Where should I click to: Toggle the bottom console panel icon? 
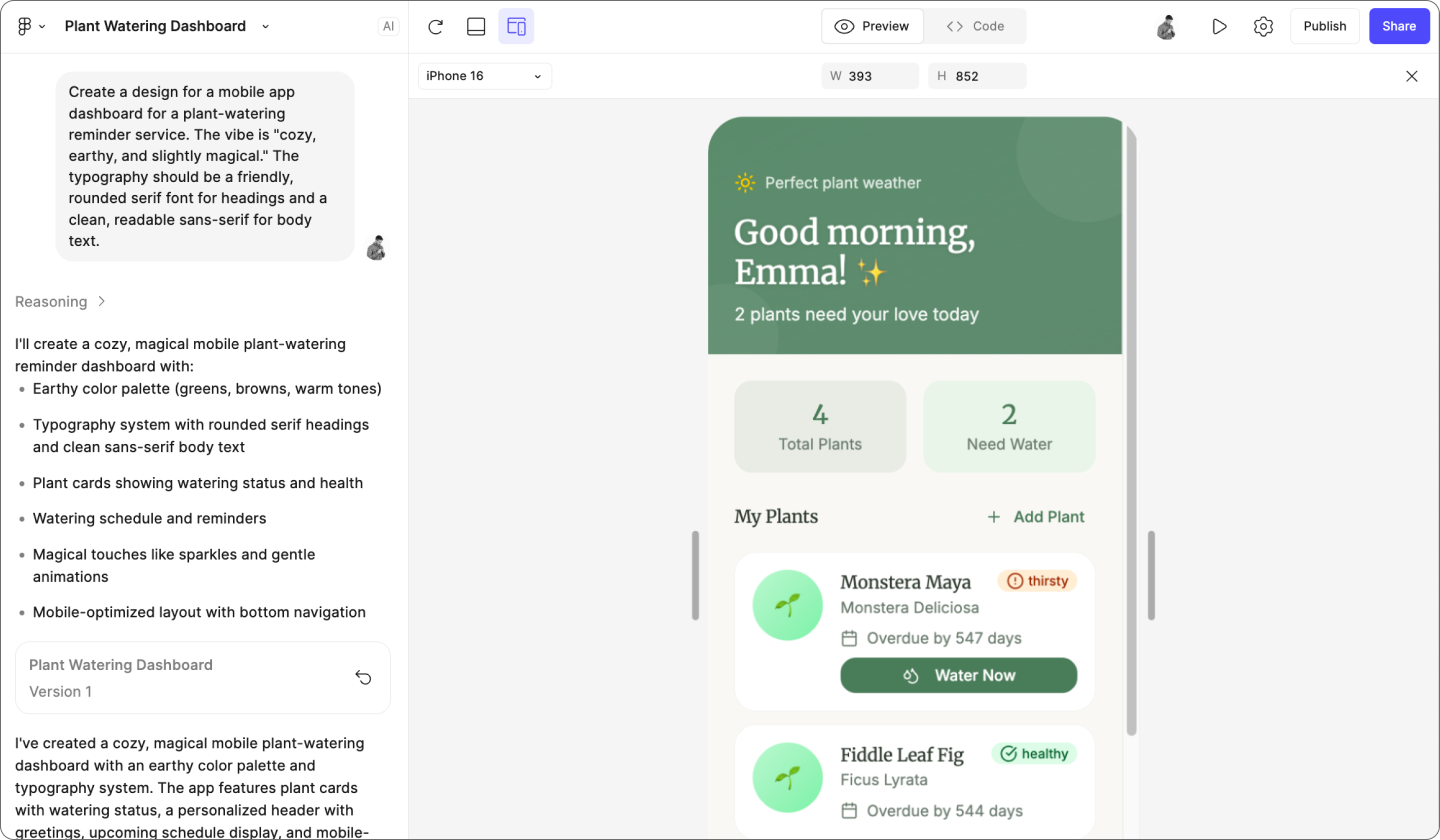(x=476, y=26)
